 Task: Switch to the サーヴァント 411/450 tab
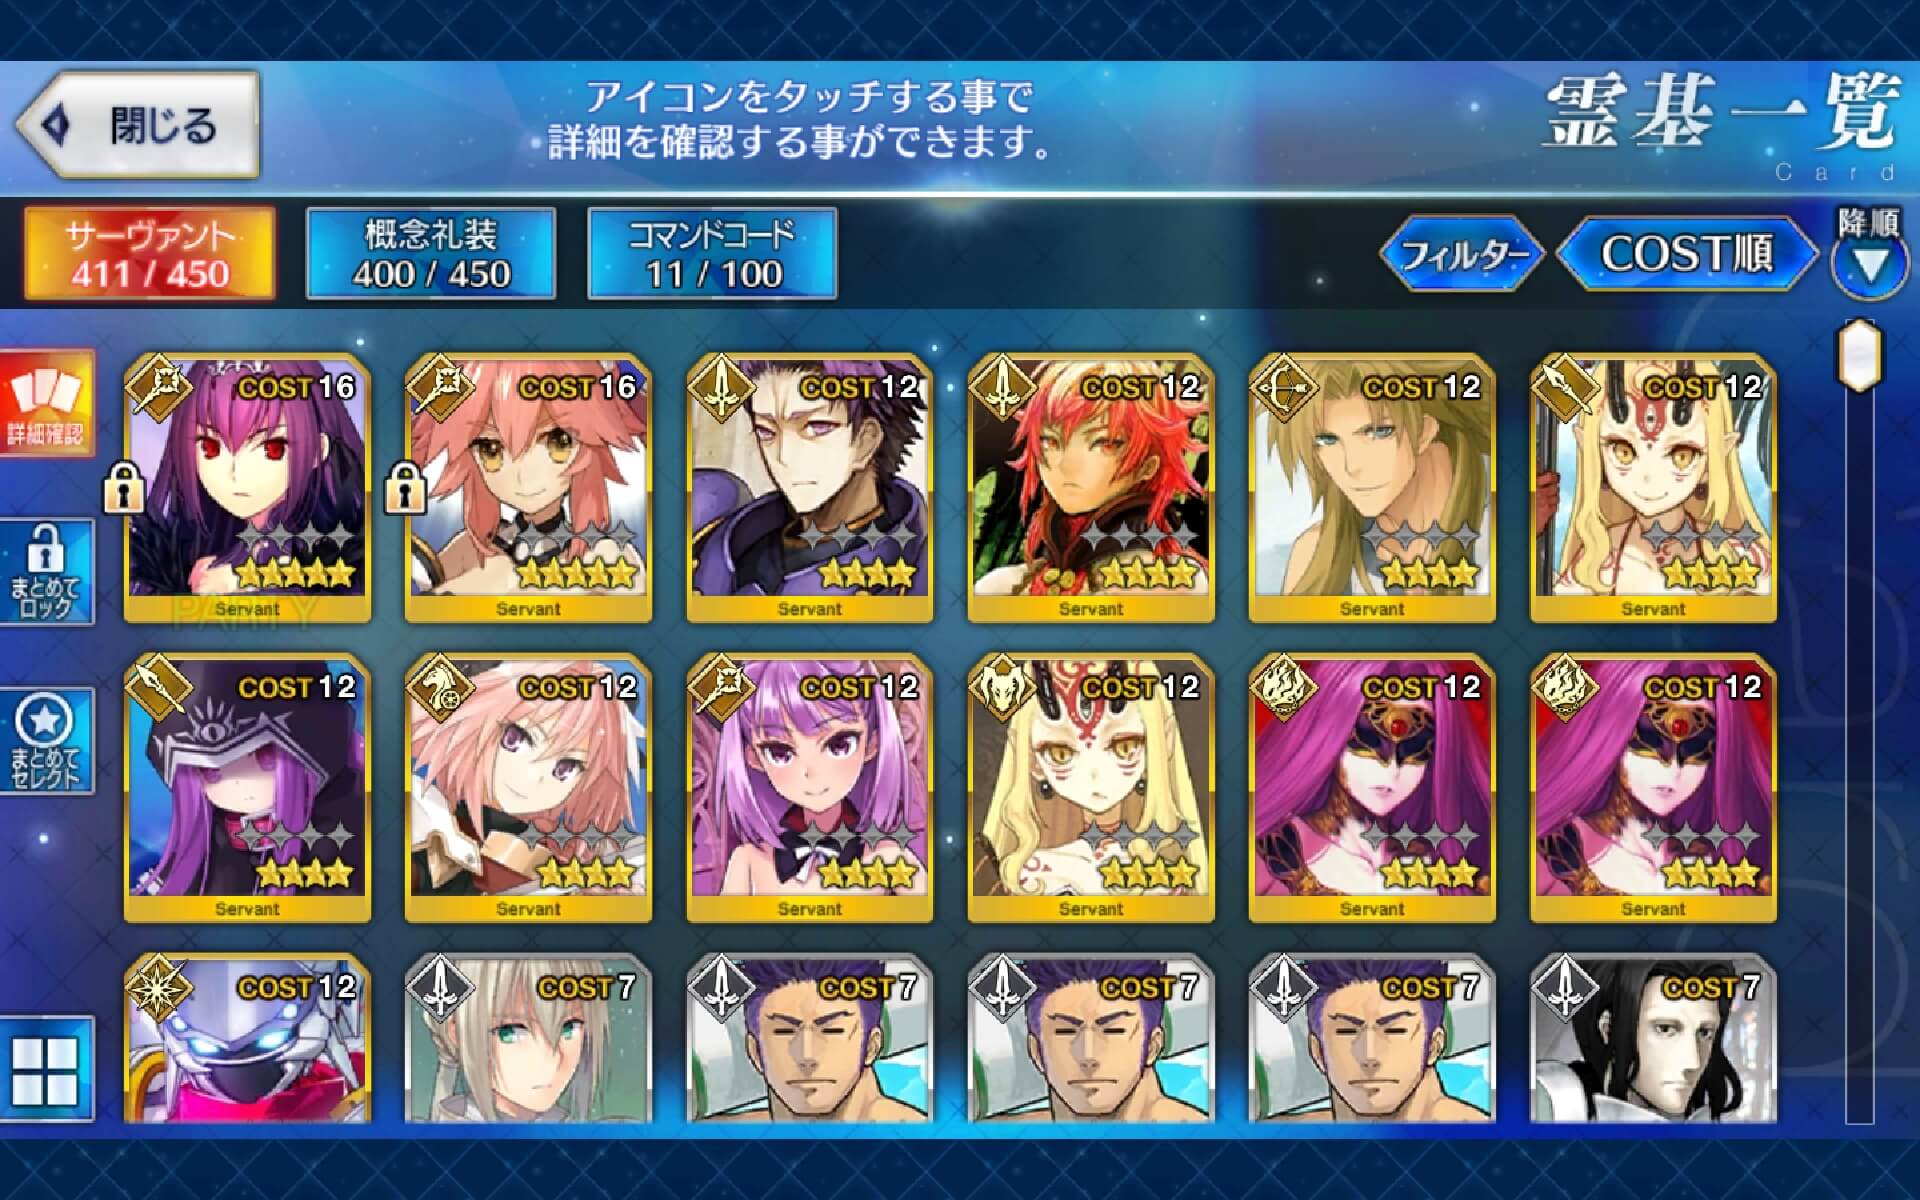(150, 253)
